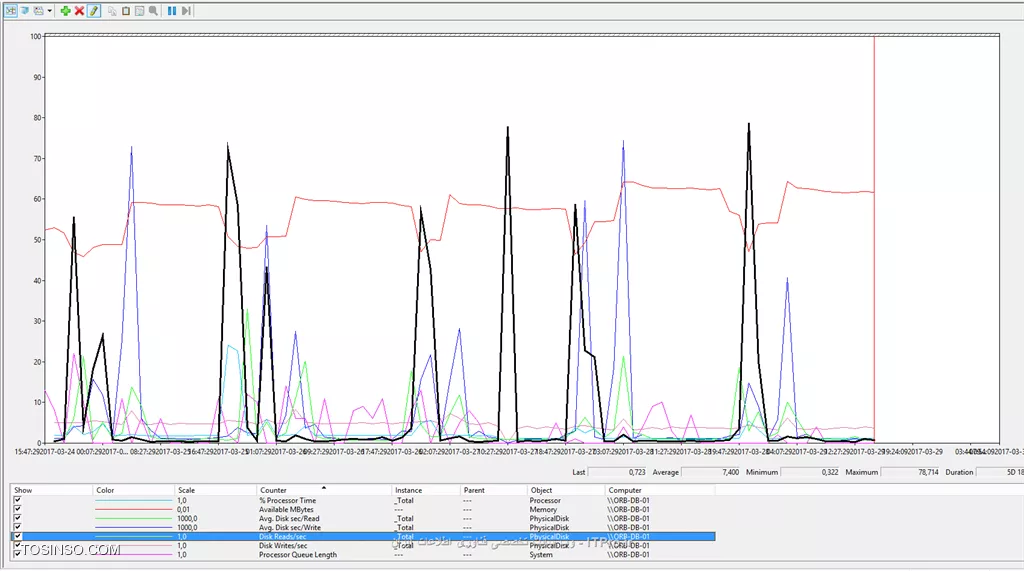Click the green Add counter plus icon
This screenshot has width=1024, height=571.
tap(65, 10)
